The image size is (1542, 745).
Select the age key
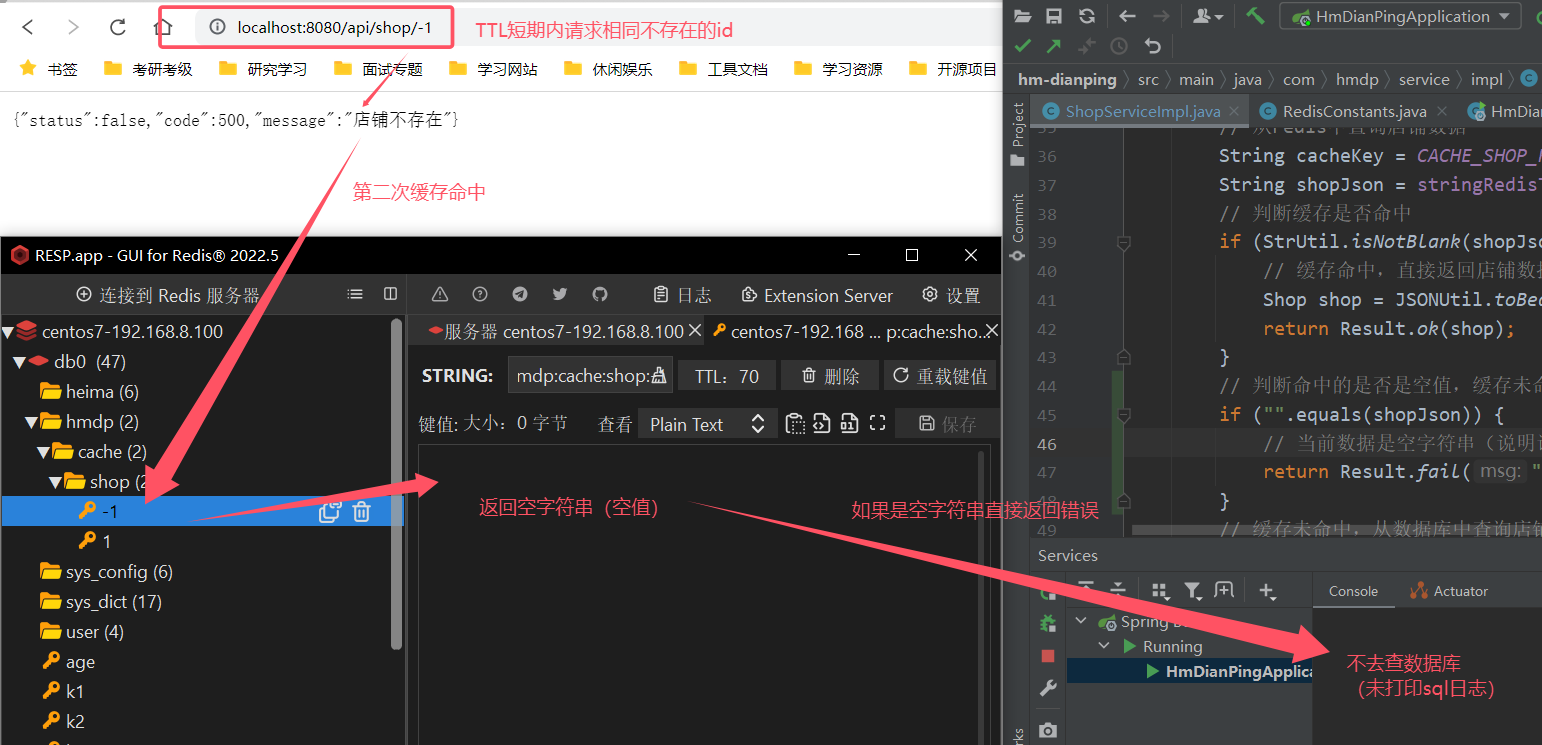click(x=68, y=662)
